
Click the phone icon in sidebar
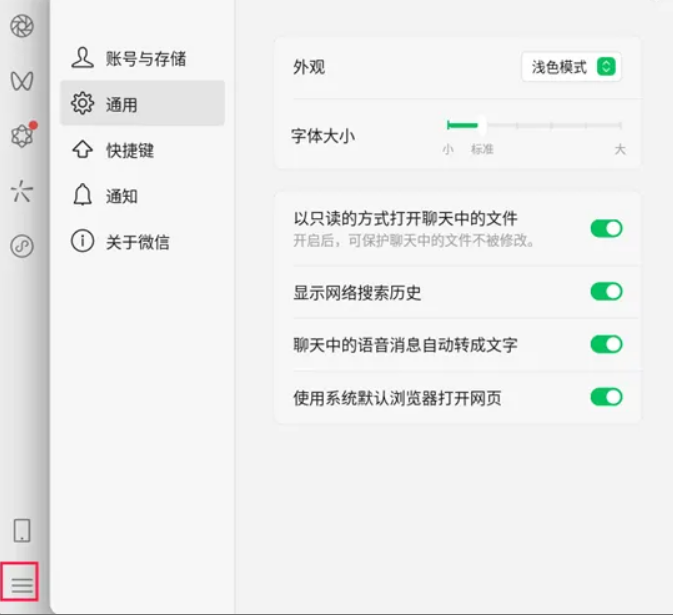[x=22, y=531]
